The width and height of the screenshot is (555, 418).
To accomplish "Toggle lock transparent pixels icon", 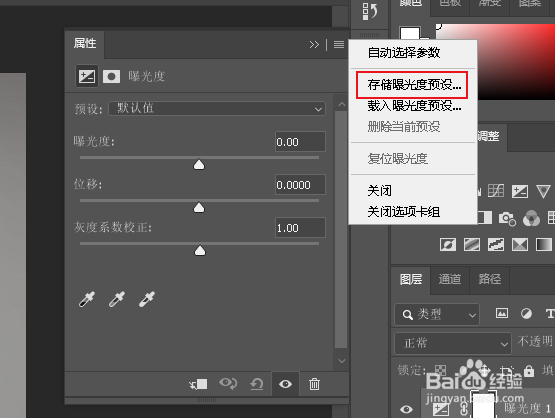I will [440, 371].
